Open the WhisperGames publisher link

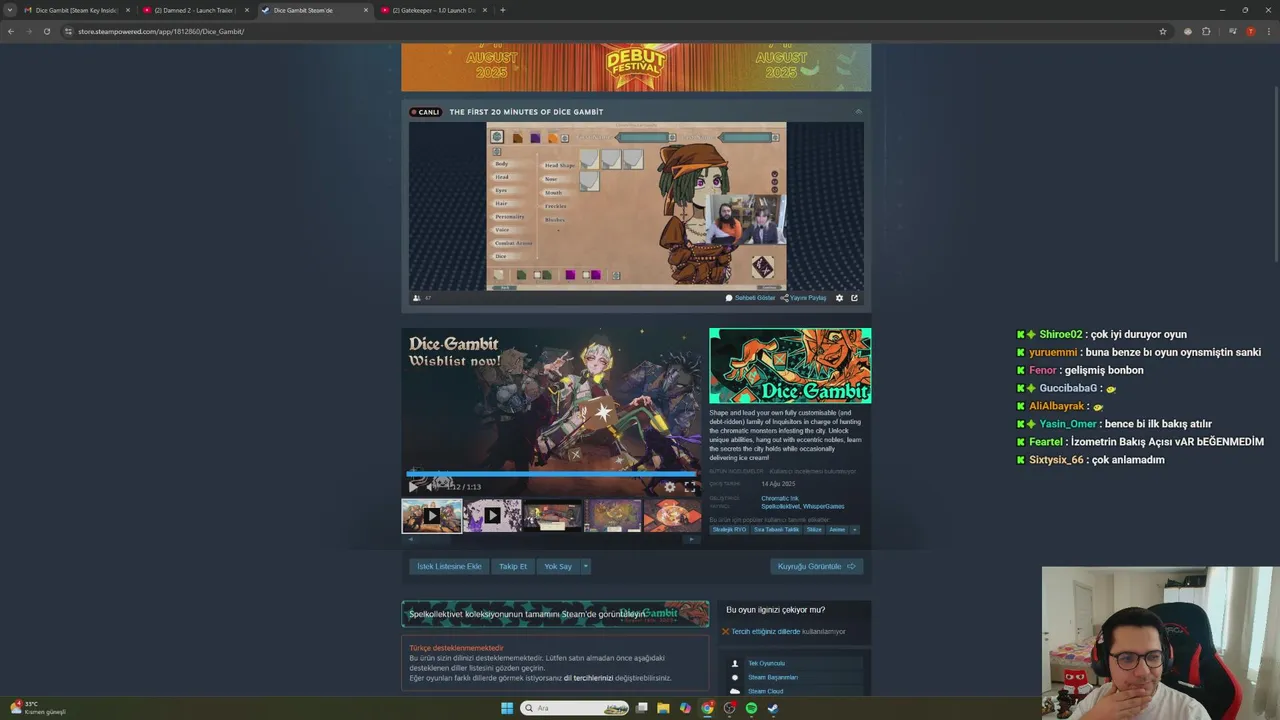(824, 506)
